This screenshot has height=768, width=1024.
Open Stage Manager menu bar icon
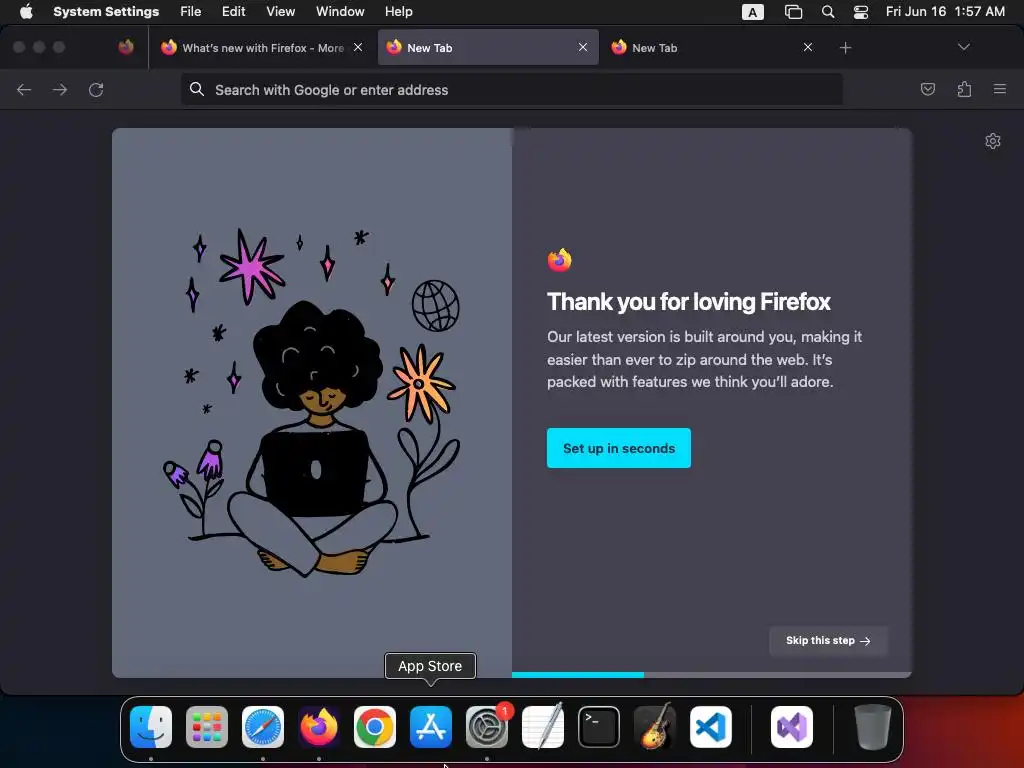tap(793, 12)
